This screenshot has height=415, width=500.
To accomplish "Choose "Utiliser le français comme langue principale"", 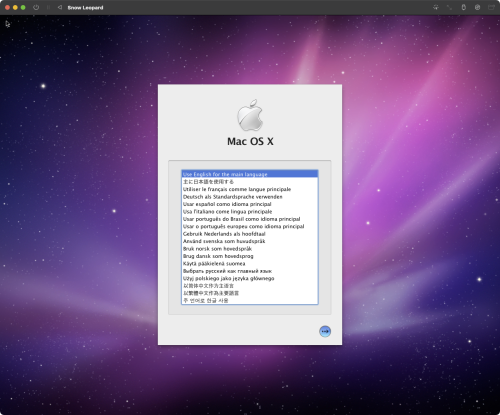I will pos(250,189).
